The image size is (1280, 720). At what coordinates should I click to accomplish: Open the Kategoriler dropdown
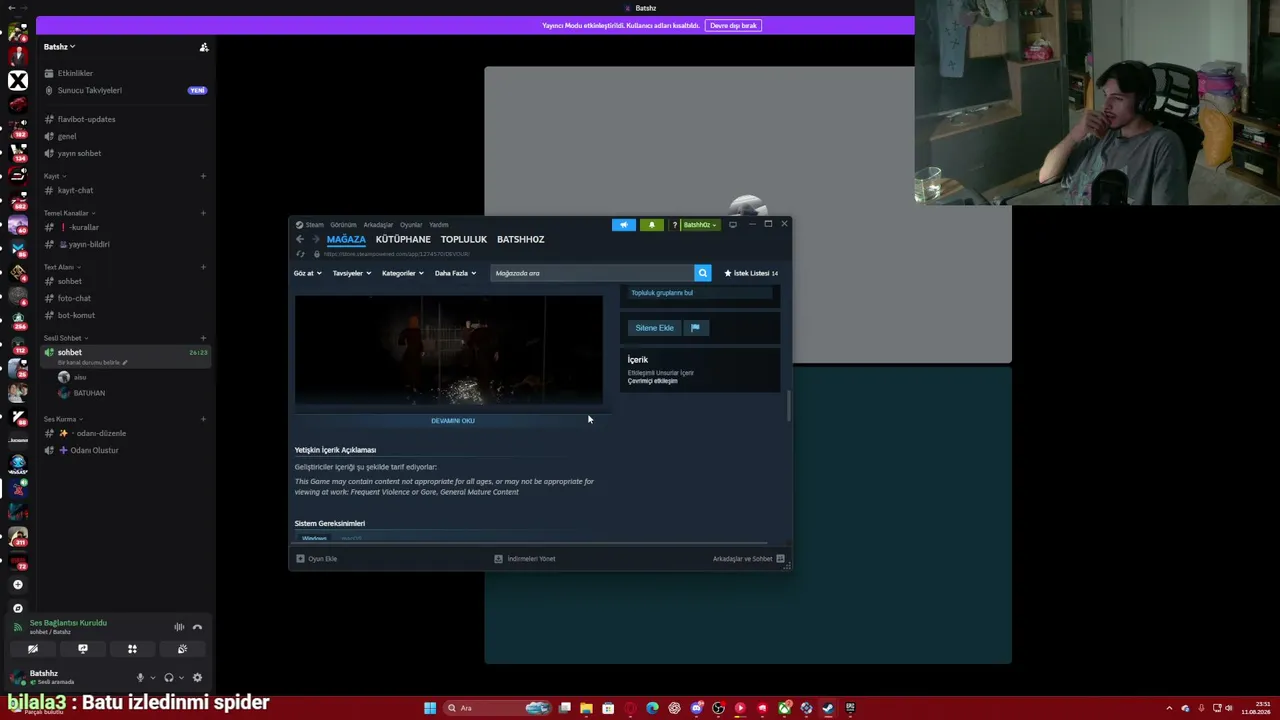tap(403, 273)
